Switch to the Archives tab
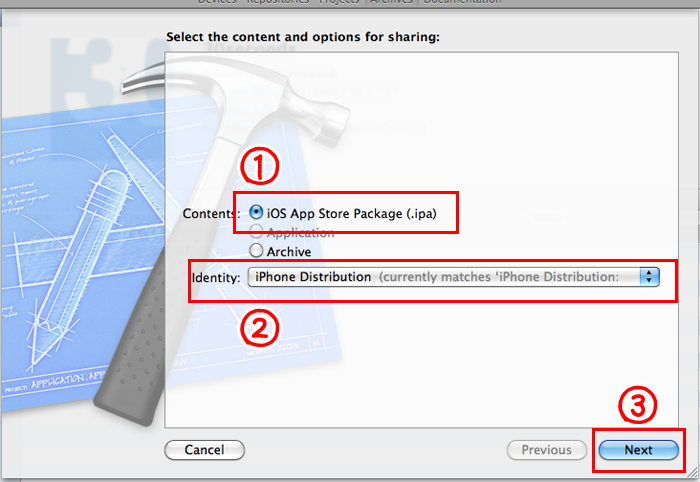 coord(393,3)
